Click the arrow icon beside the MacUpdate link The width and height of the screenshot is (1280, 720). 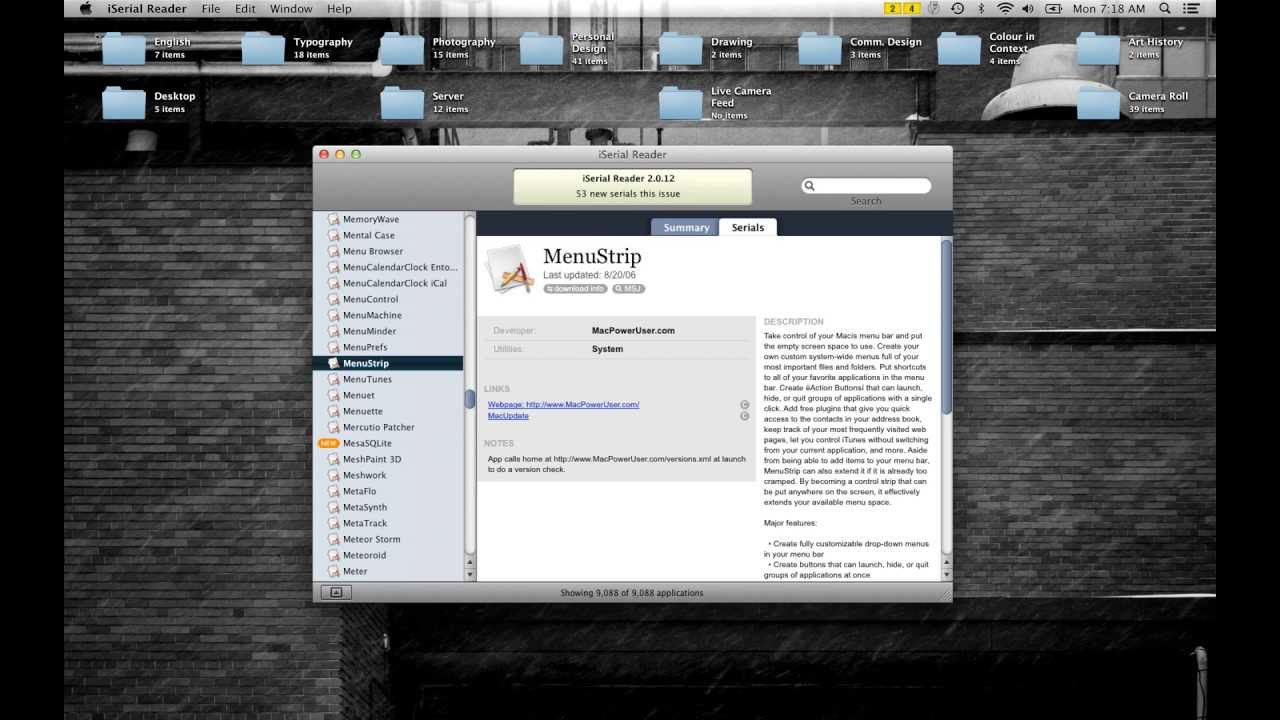[x=744, y=416]
